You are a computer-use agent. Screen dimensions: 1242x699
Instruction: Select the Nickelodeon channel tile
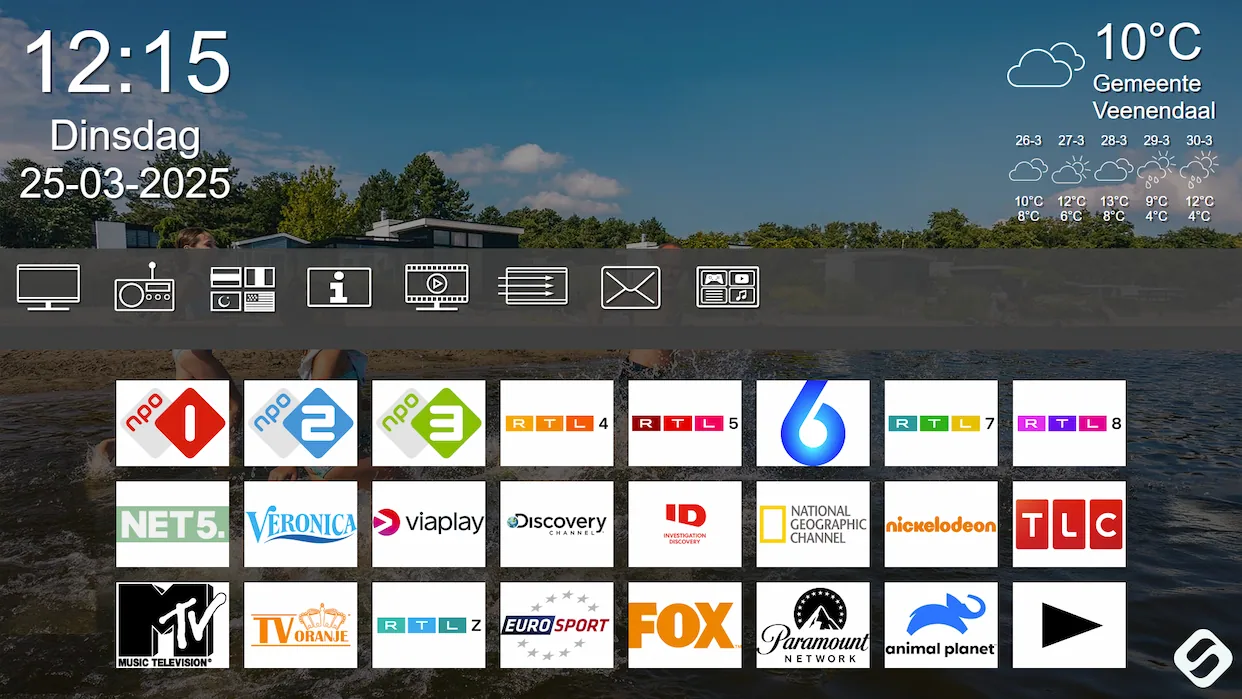point(941,524)
